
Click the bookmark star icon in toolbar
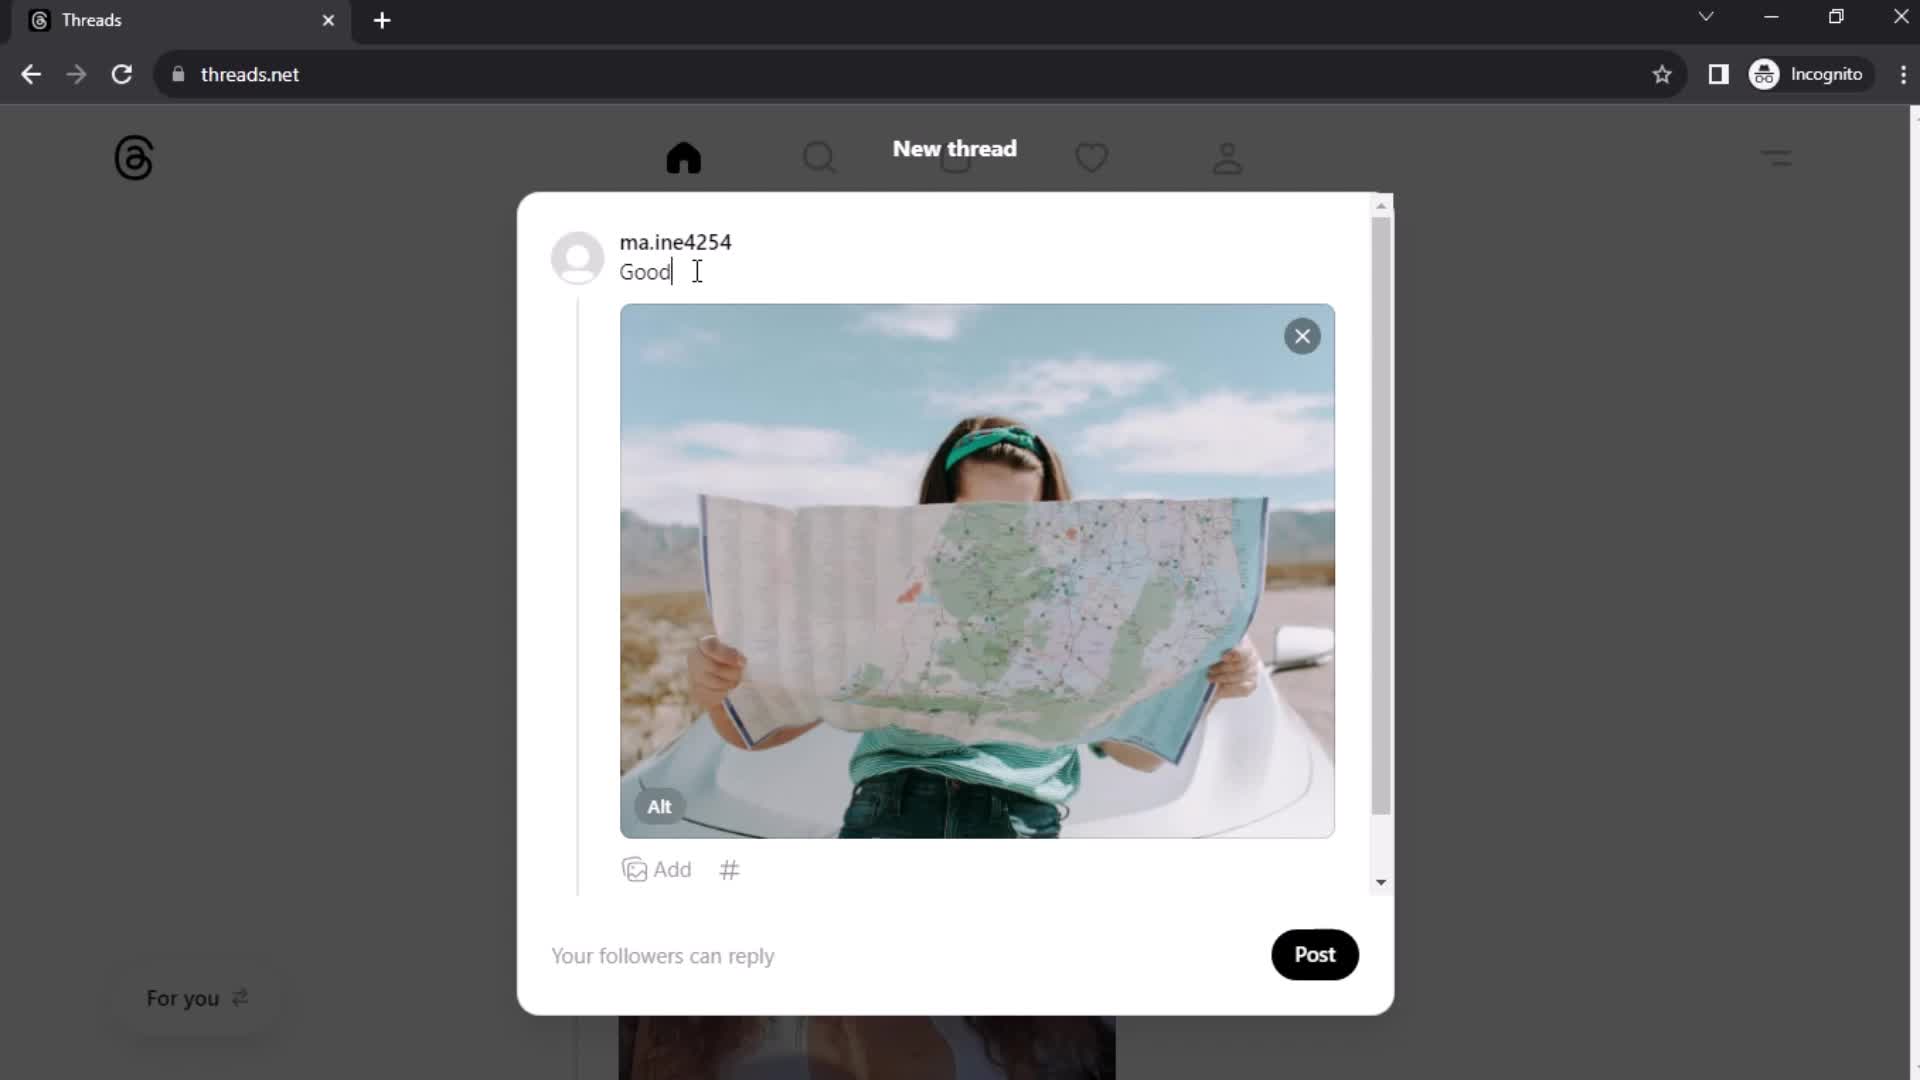point(1665,75)
